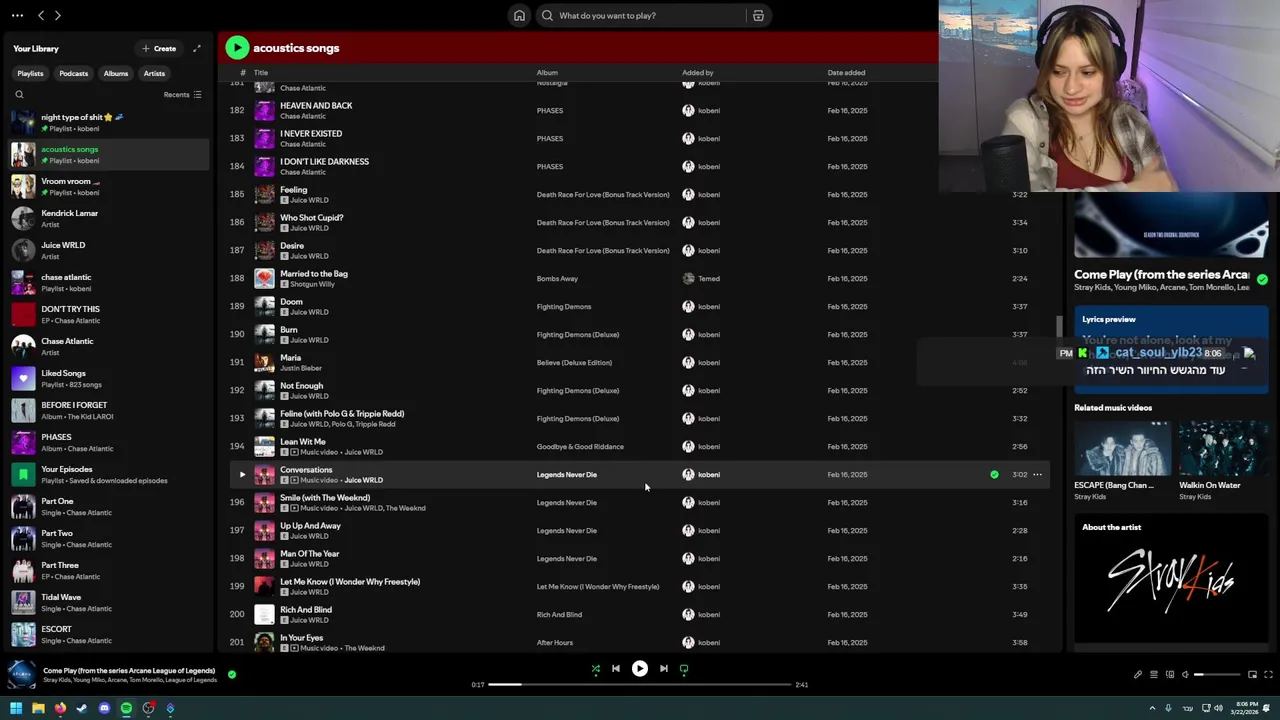Play acoustics songs with the green play button
Viewport: 1280px width, 720px height.
pos(237,48)
